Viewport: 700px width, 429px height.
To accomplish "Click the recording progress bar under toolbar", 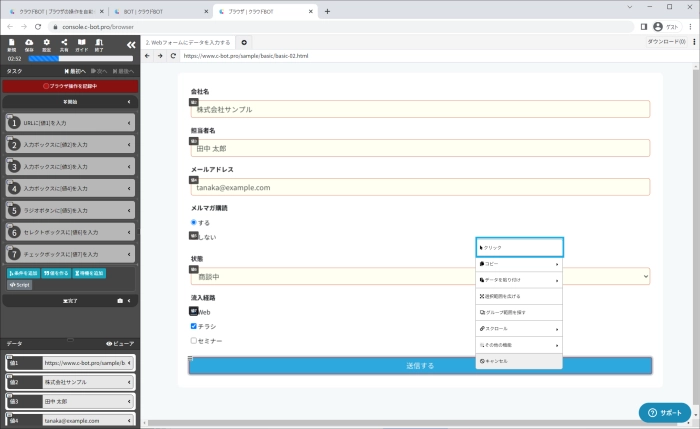I will pyautogui.click(x=80, y=59).
